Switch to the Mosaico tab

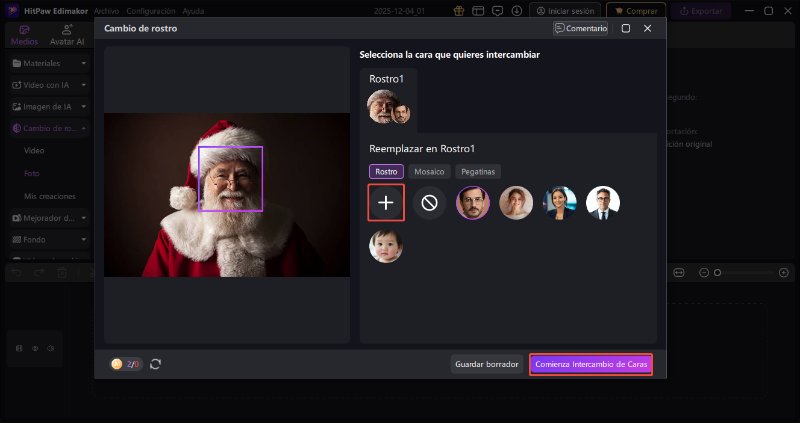[429, 171]
